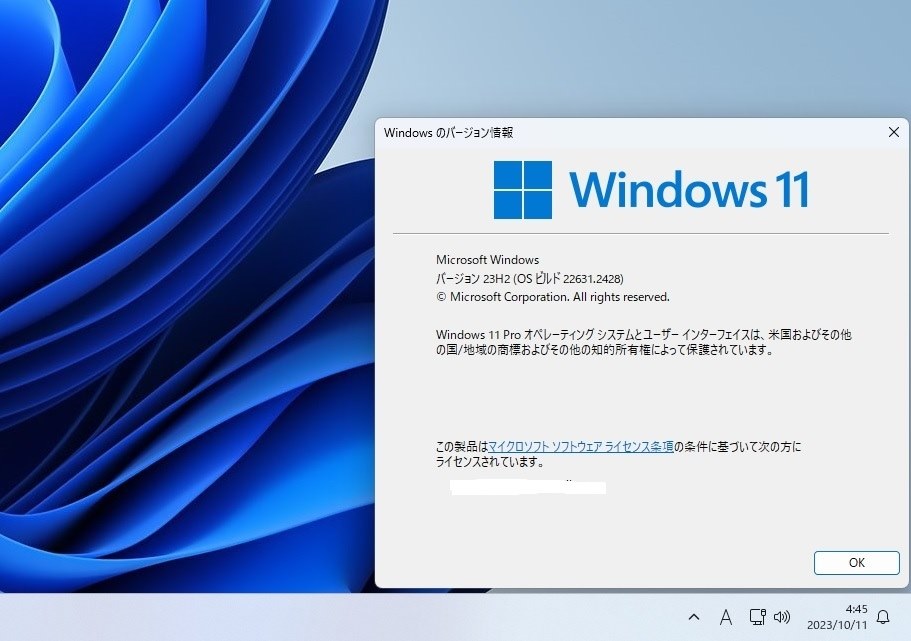Viewport: 911px width, 641px height.
Task: Select the IME input indicator "A" icon
Action: [x=726, y=617]
